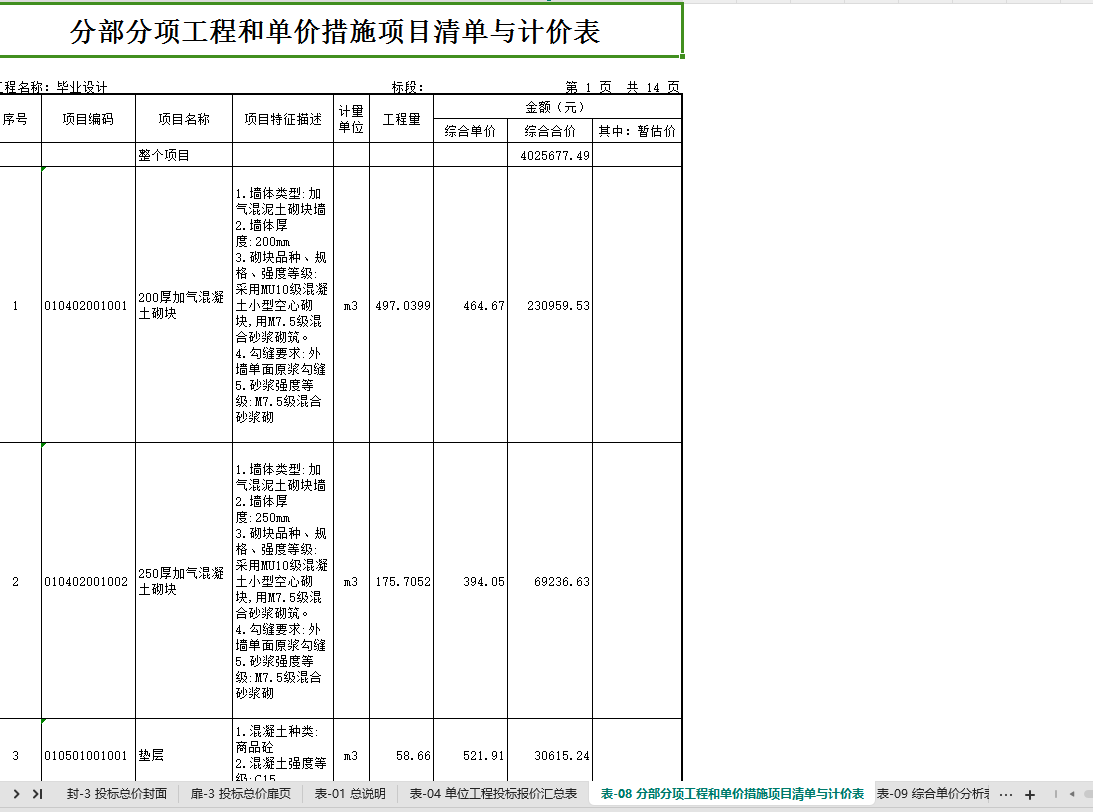The width and height of the screenshot is (1093, 812).
Task: Select total price cell 230959.53
Action: [x=550, y=305]
